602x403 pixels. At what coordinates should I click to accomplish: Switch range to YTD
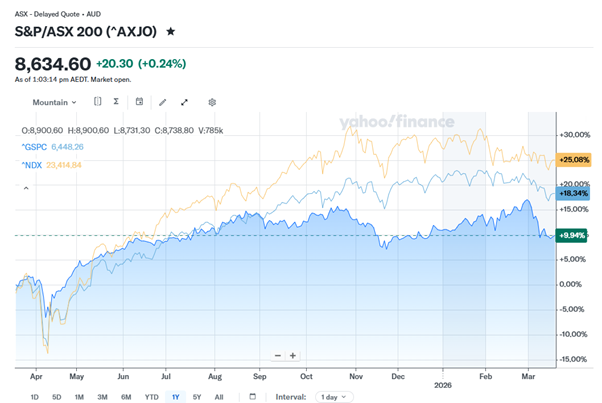click(x=152, y=397)
